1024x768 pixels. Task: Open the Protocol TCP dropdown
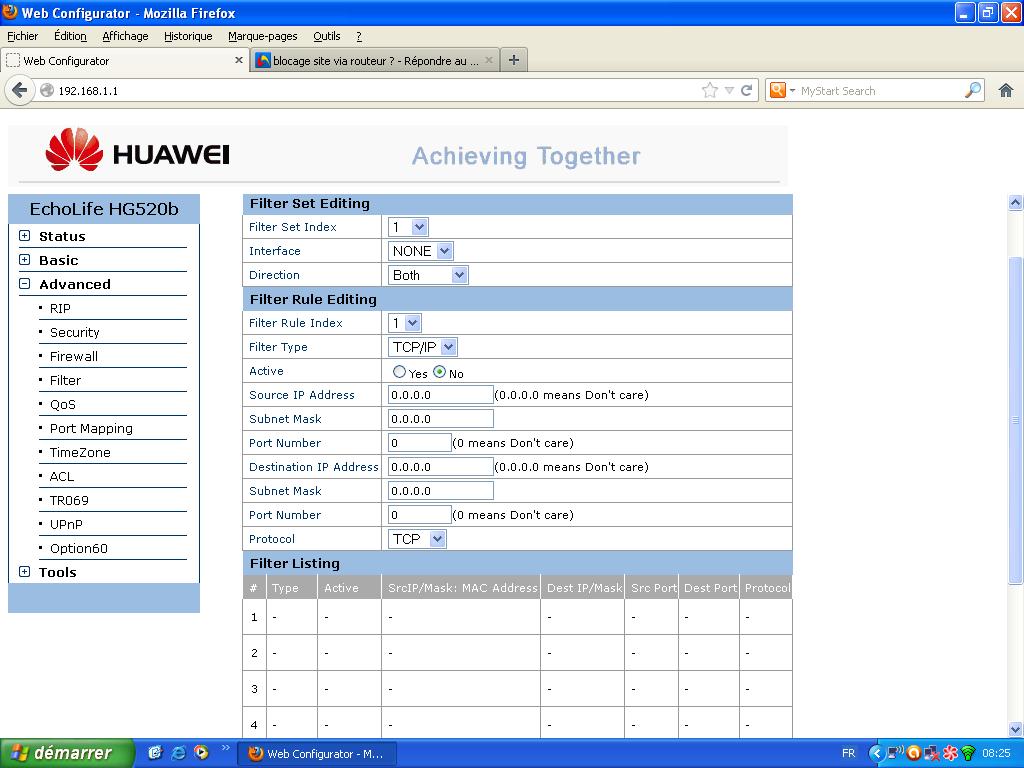tap(417, 539)
